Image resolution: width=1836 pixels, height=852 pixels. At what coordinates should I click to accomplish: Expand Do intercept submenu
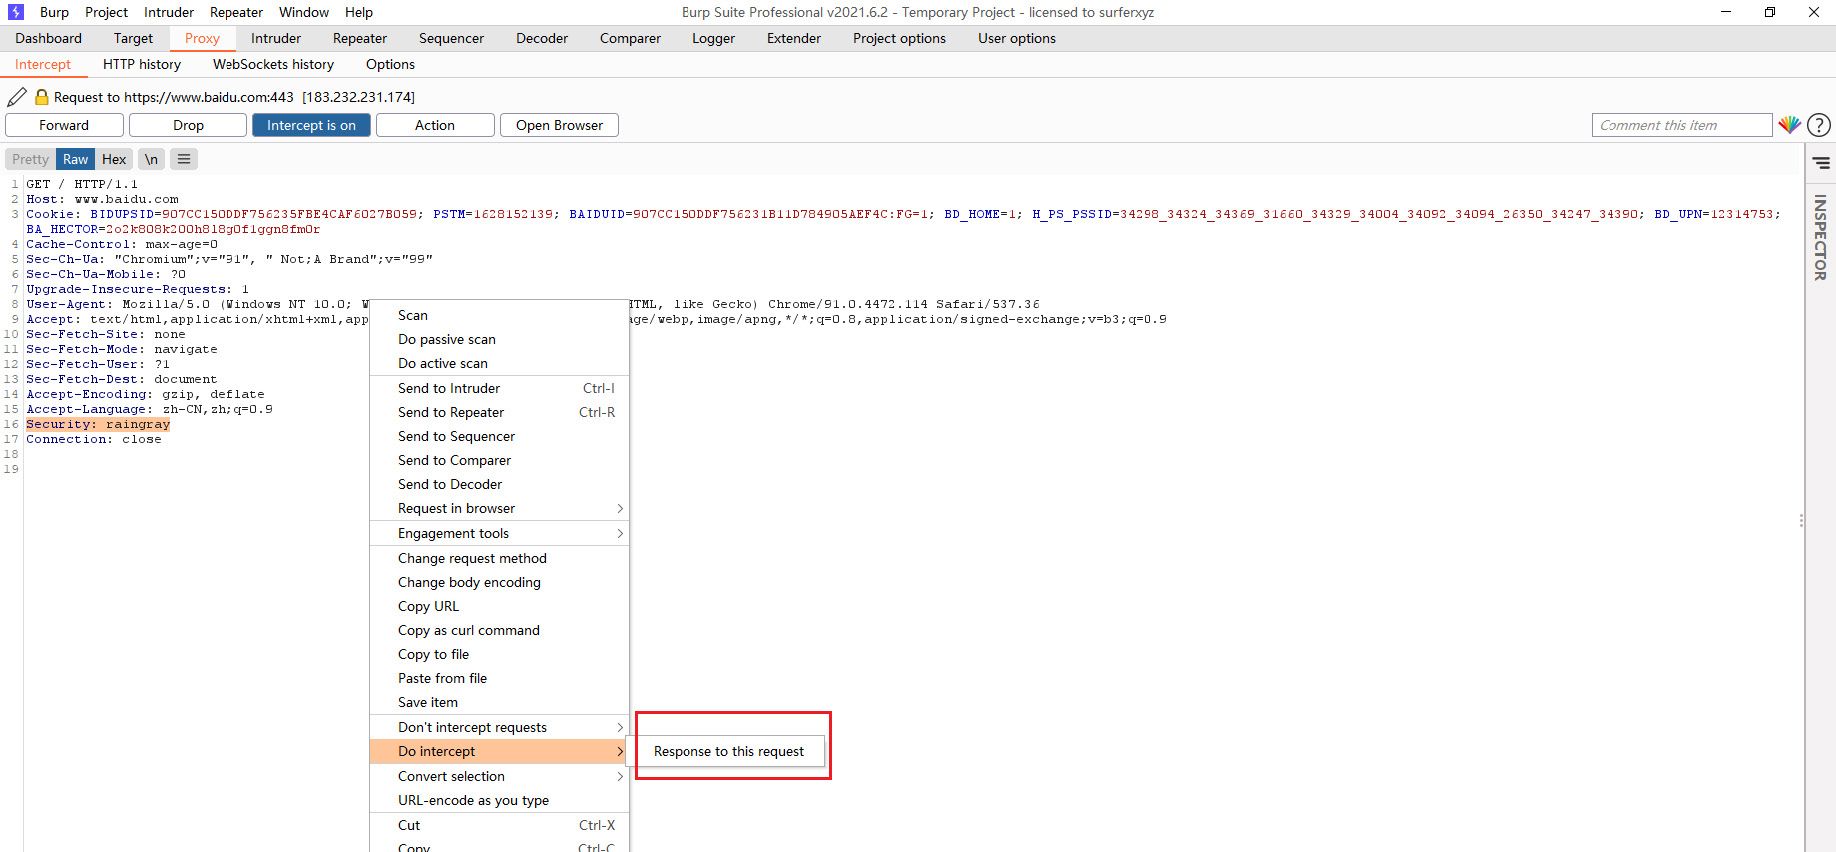(x=499, y=751)
